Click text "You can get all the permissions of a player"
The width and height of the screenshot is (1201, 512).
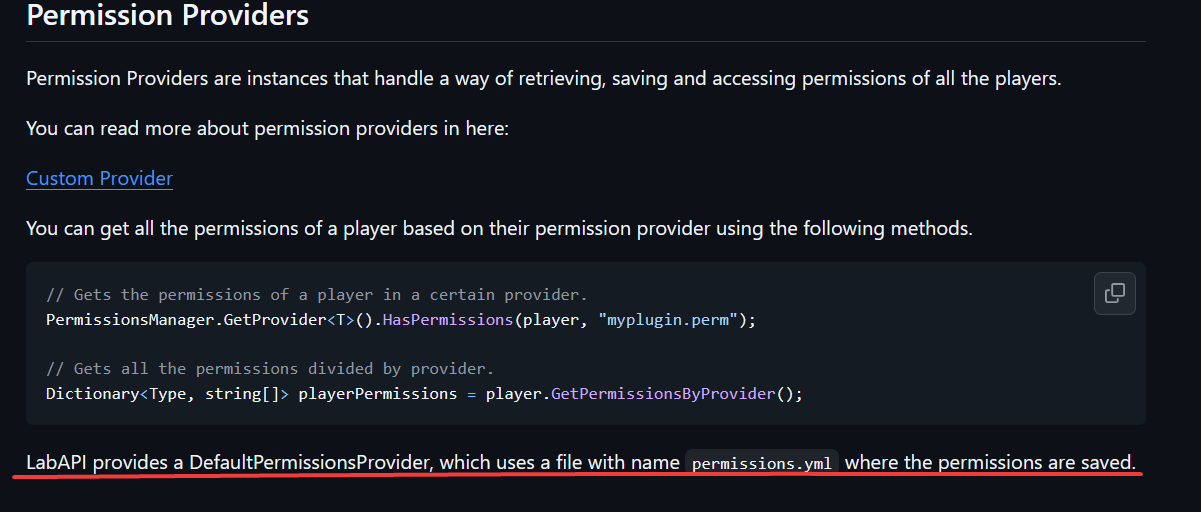click(x=499, y=228)
